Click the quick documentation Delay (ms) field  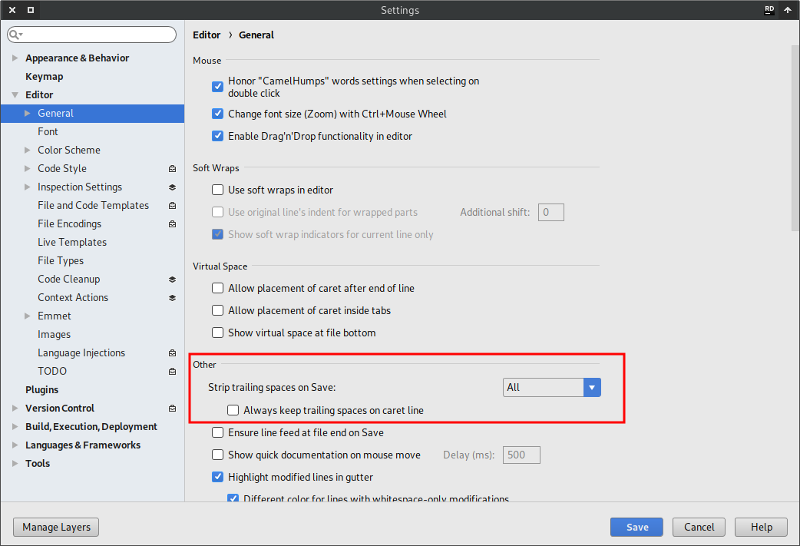(520, 455)
